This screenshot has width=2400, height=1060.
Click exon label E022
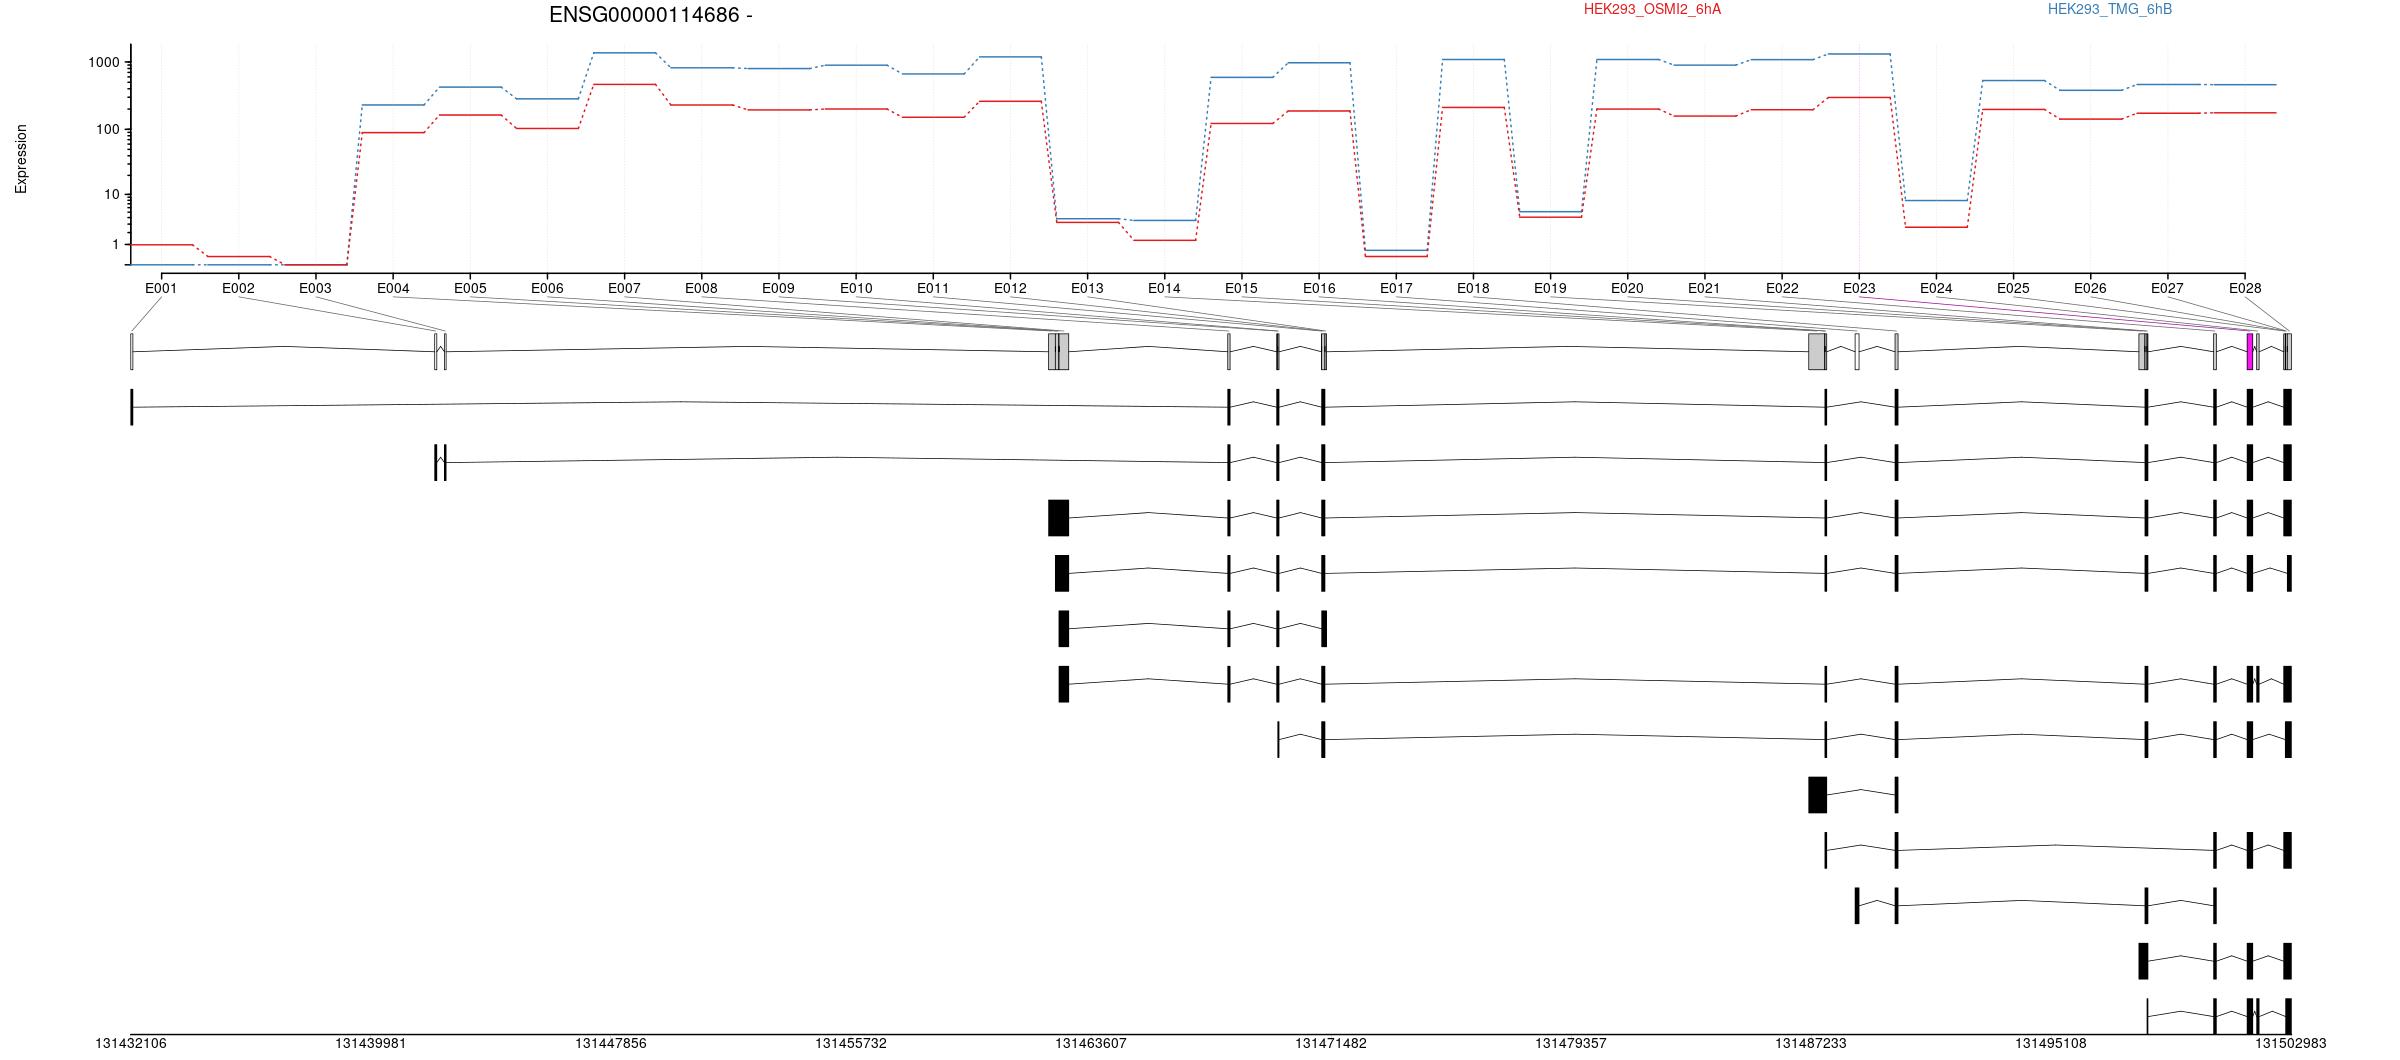(1782, 288)
